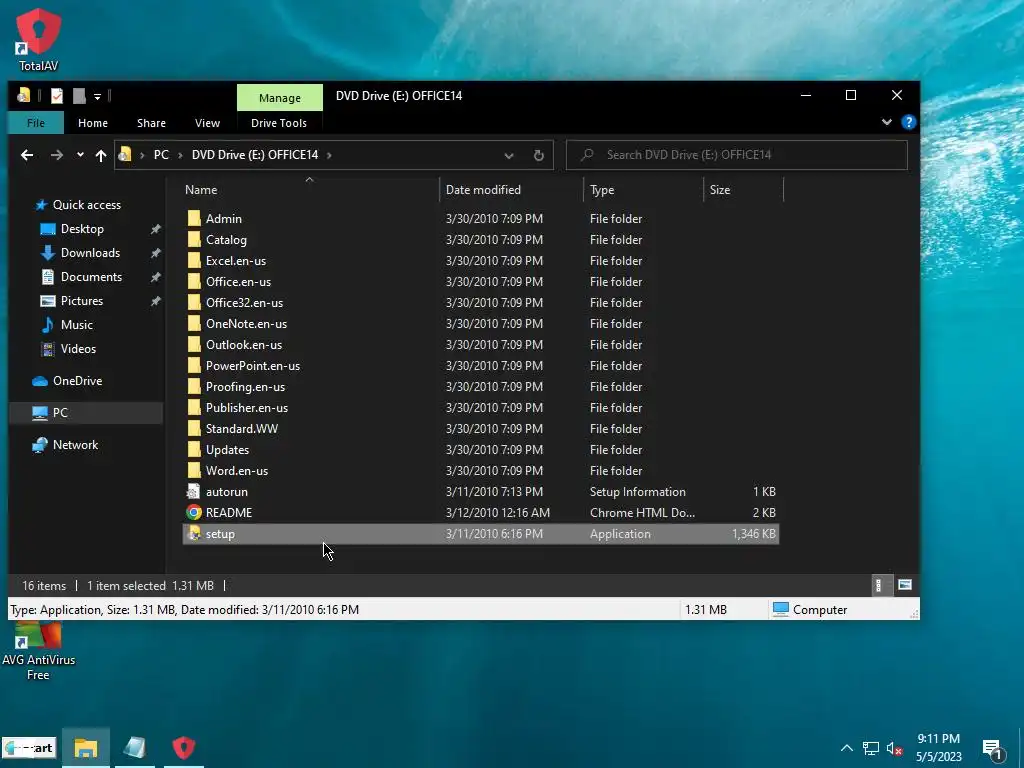Click the New folder icon in title bar
This screenshot has width=1024, height=768.
pos(79,96)
